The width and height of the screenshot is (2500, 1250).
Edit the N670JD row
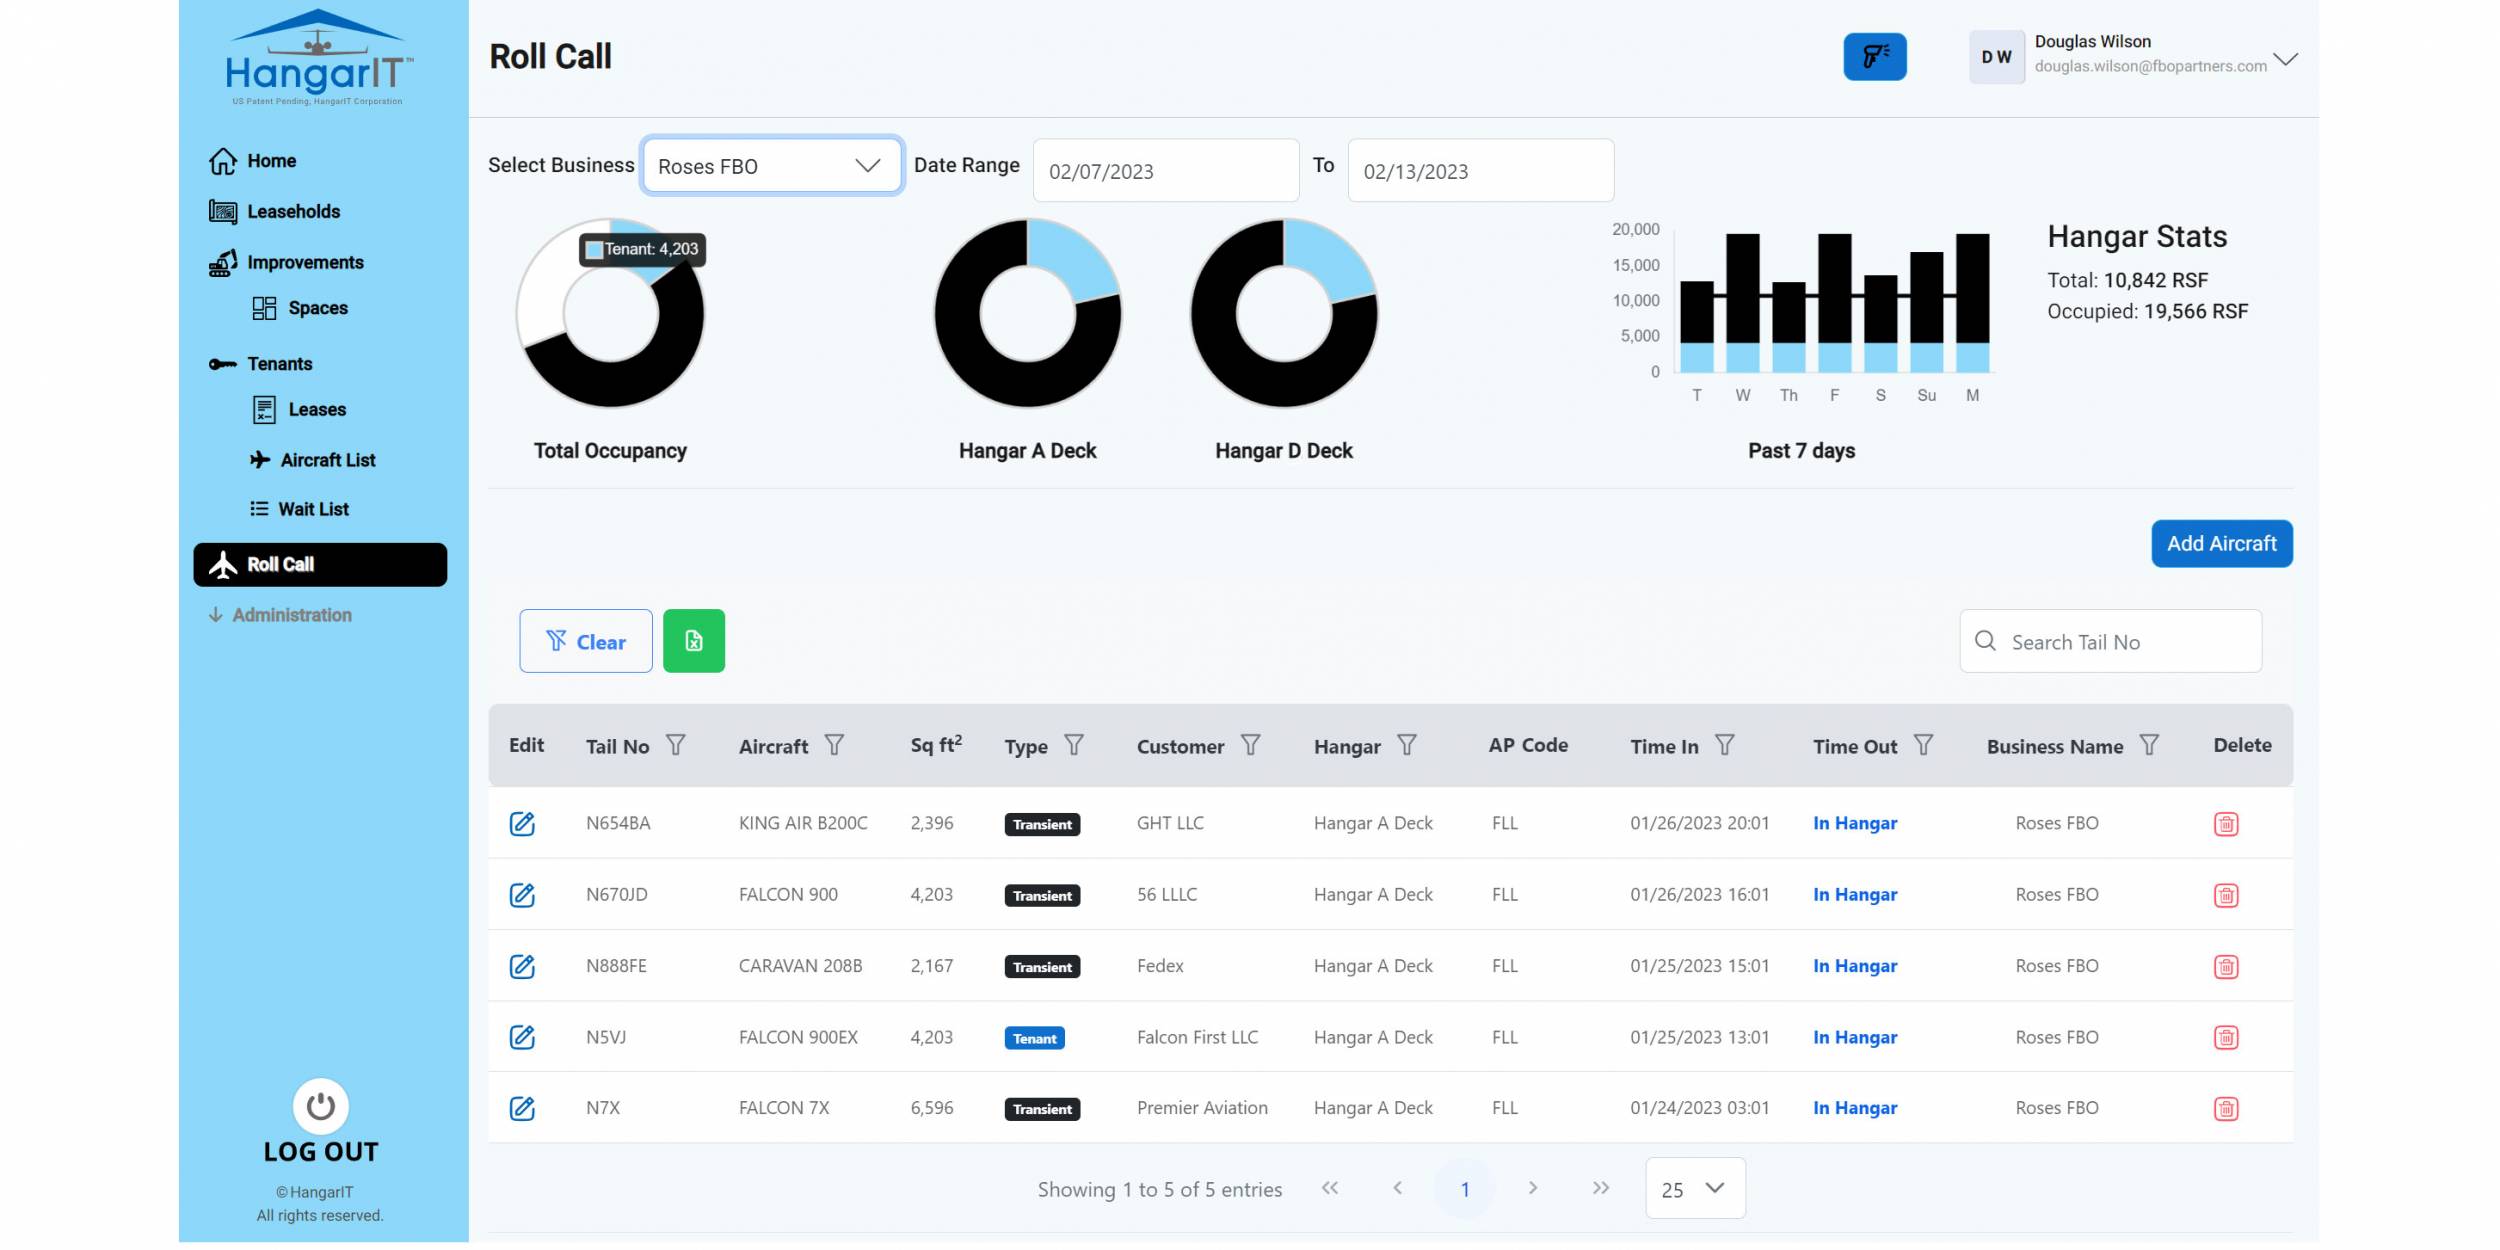(x=522, y=894)
